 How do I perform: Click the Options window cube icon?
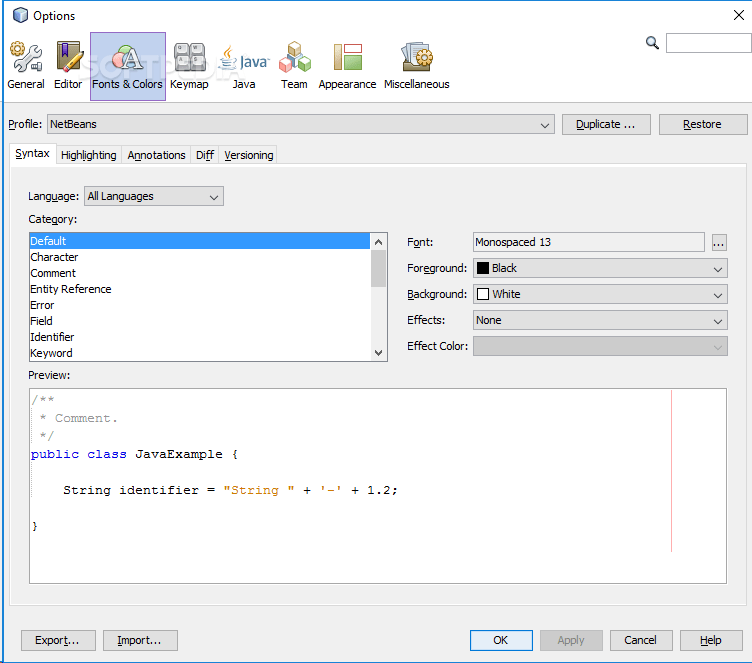[x=20, y=15]
